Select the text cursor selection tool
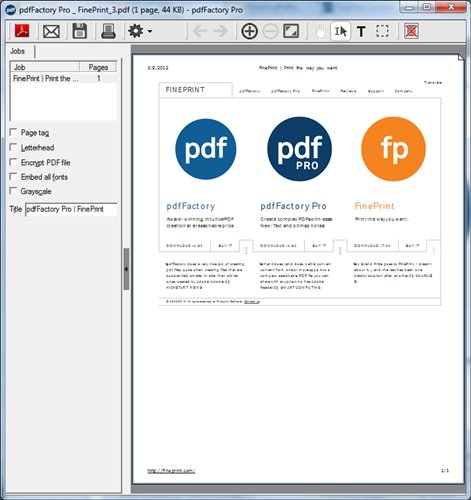This screenshot has width=471, height=500. pos(340,31)
